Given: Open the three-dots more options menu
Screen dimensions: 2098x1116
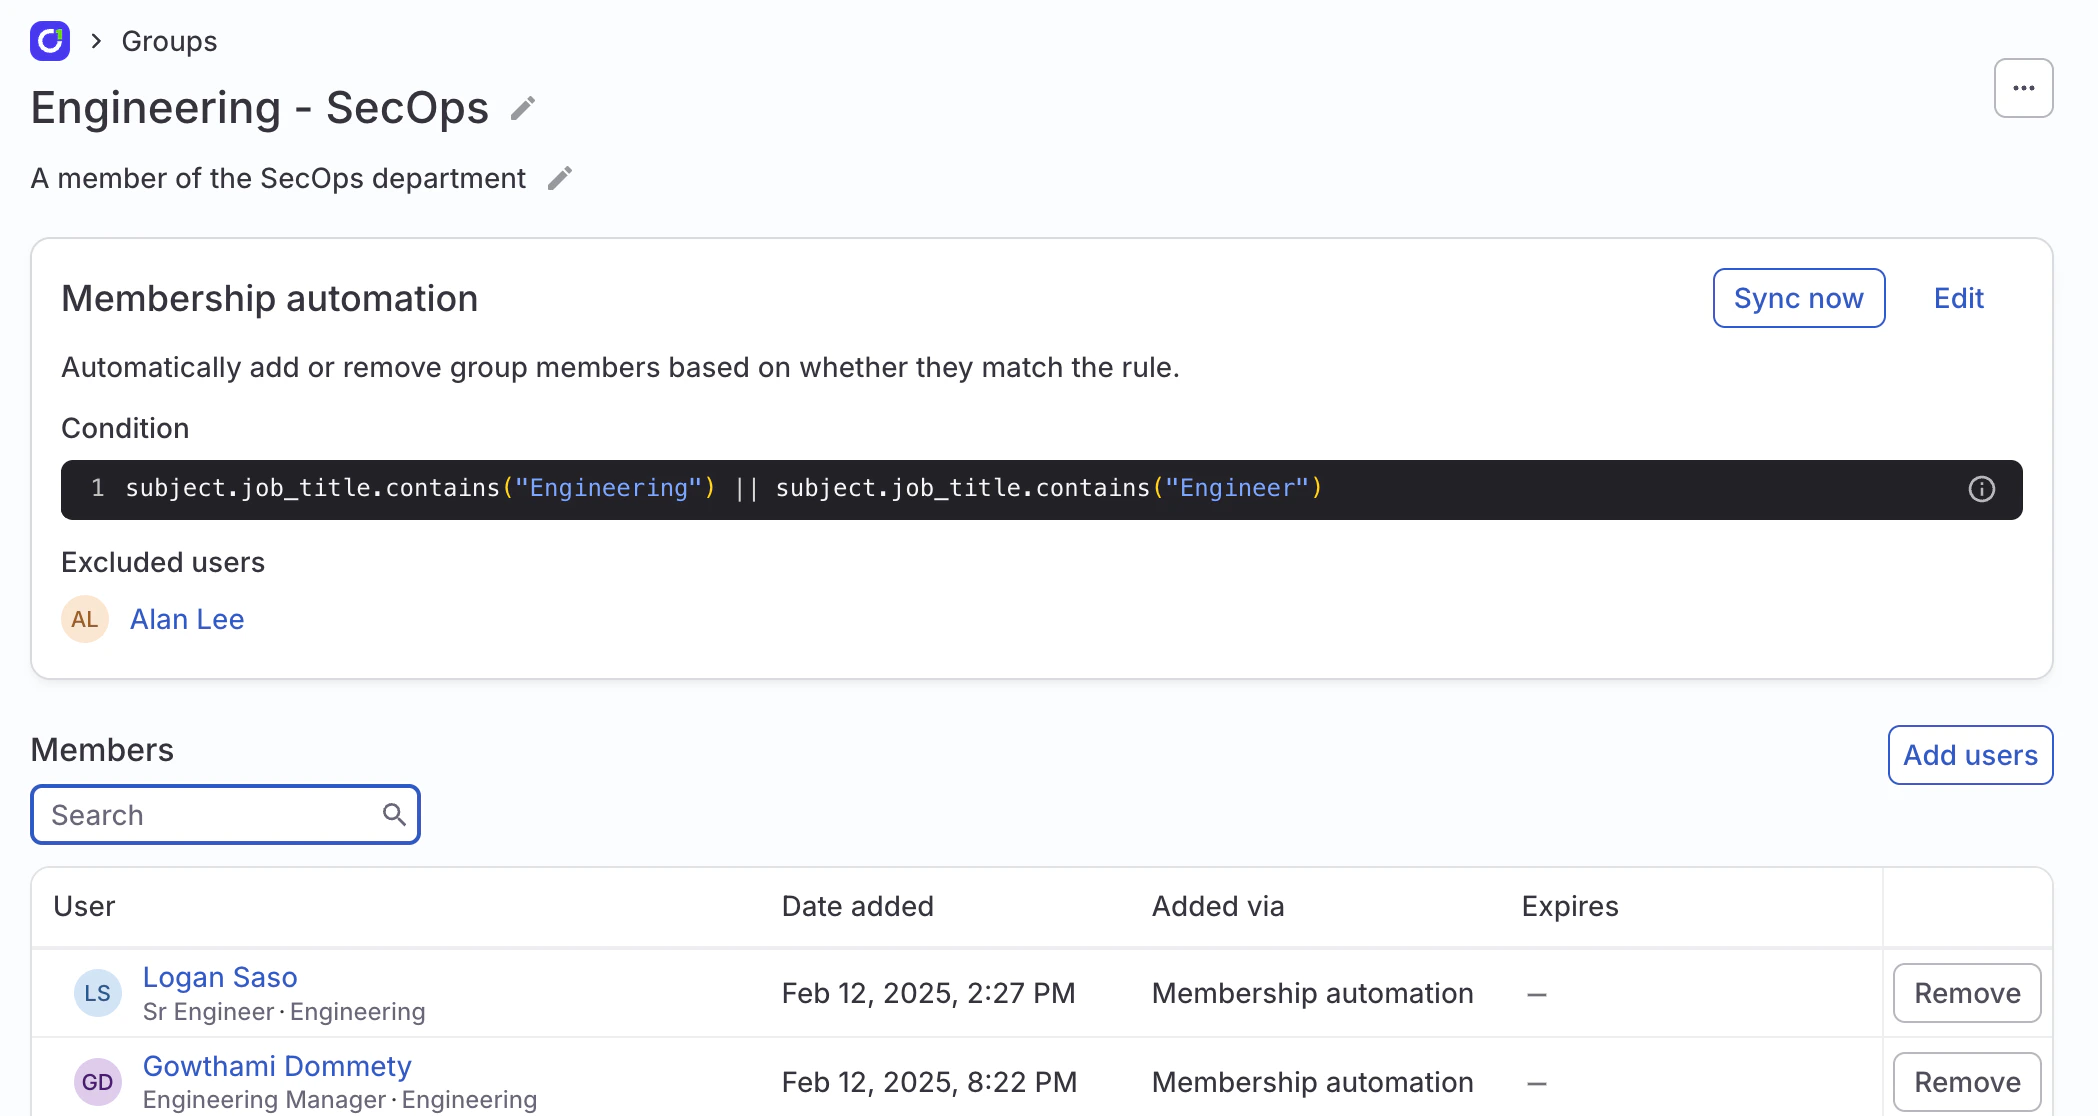Looking at the screenshot, I should click(x=2023, y=88).
